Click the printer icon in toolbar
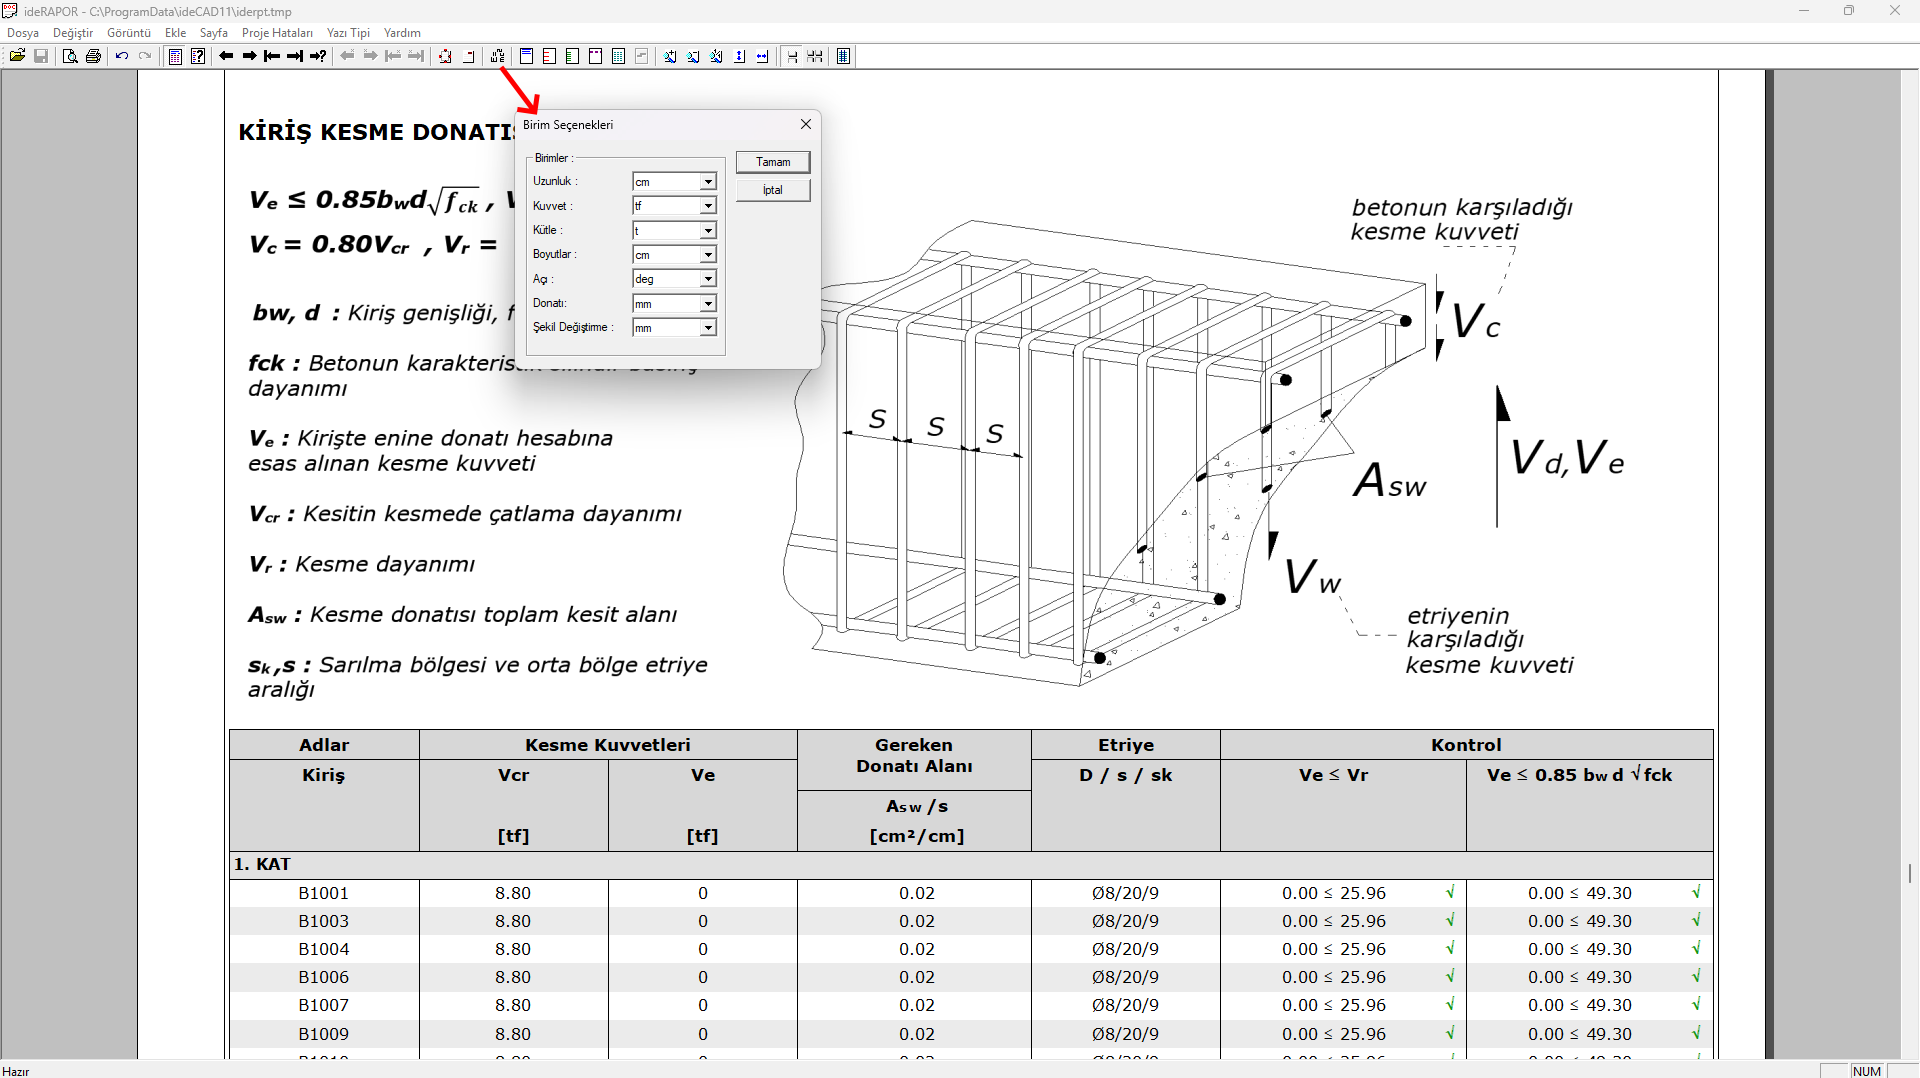Screen dimensions: 1920x1078 [93, 56]
